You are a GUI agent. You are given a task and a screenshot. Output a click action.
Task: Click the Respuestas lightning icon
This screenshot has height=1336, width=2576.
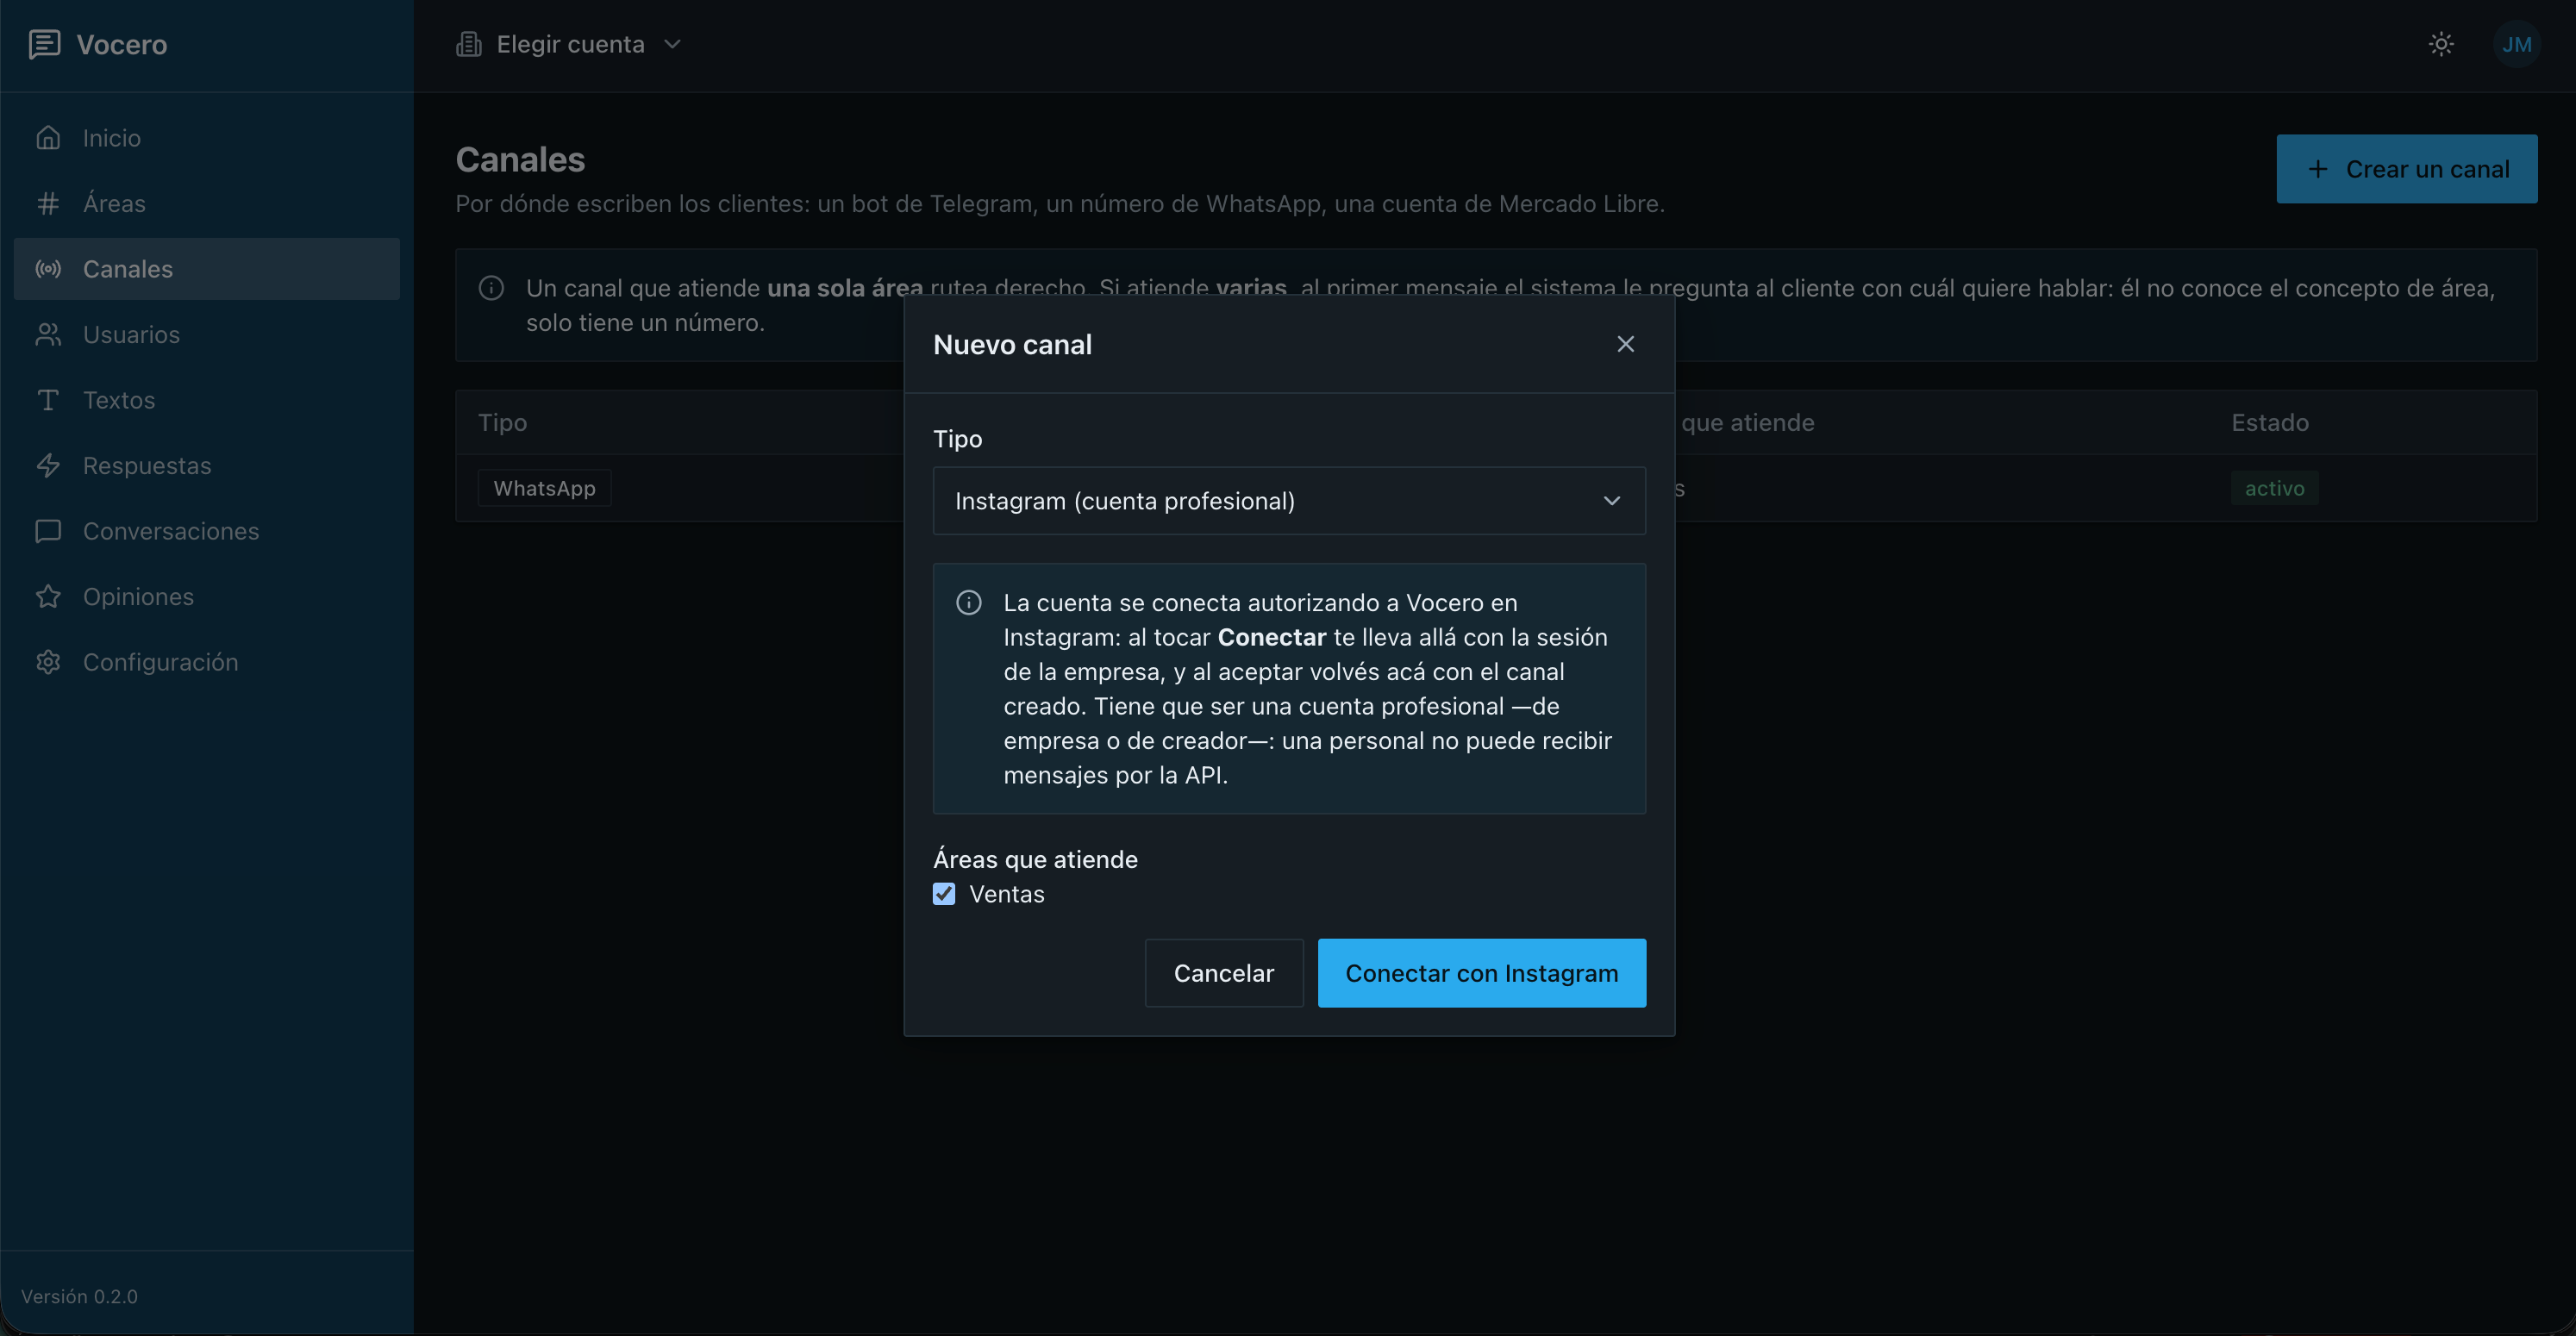(x=48, y=465)
